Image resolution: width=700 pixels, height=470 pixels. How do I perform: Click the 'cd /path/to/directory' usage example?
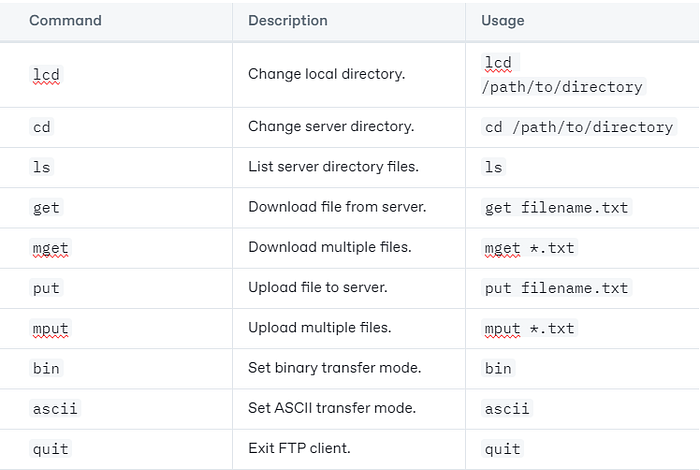[x=579, y=127]
